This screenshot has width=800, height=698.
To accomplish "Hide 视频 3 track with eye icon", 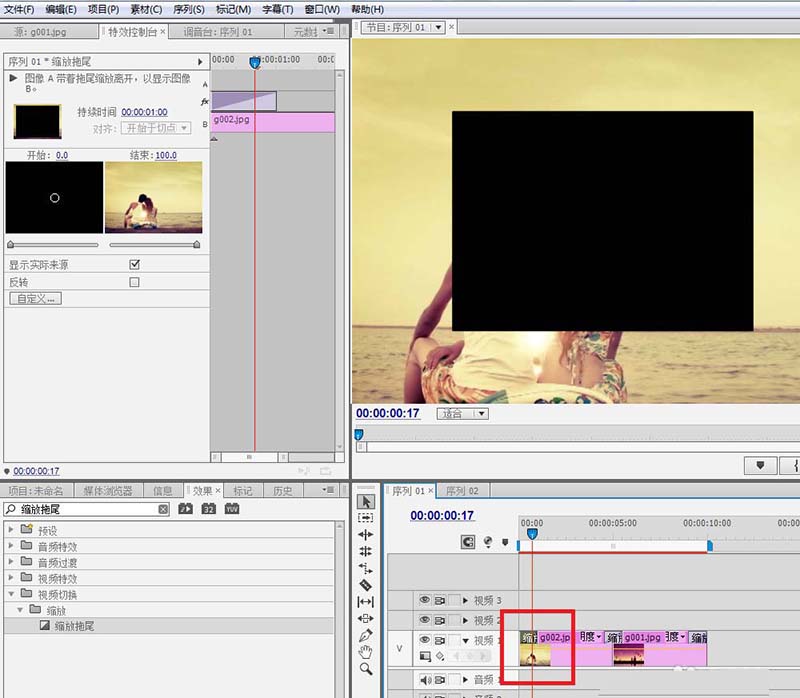I will coord(424,600).
